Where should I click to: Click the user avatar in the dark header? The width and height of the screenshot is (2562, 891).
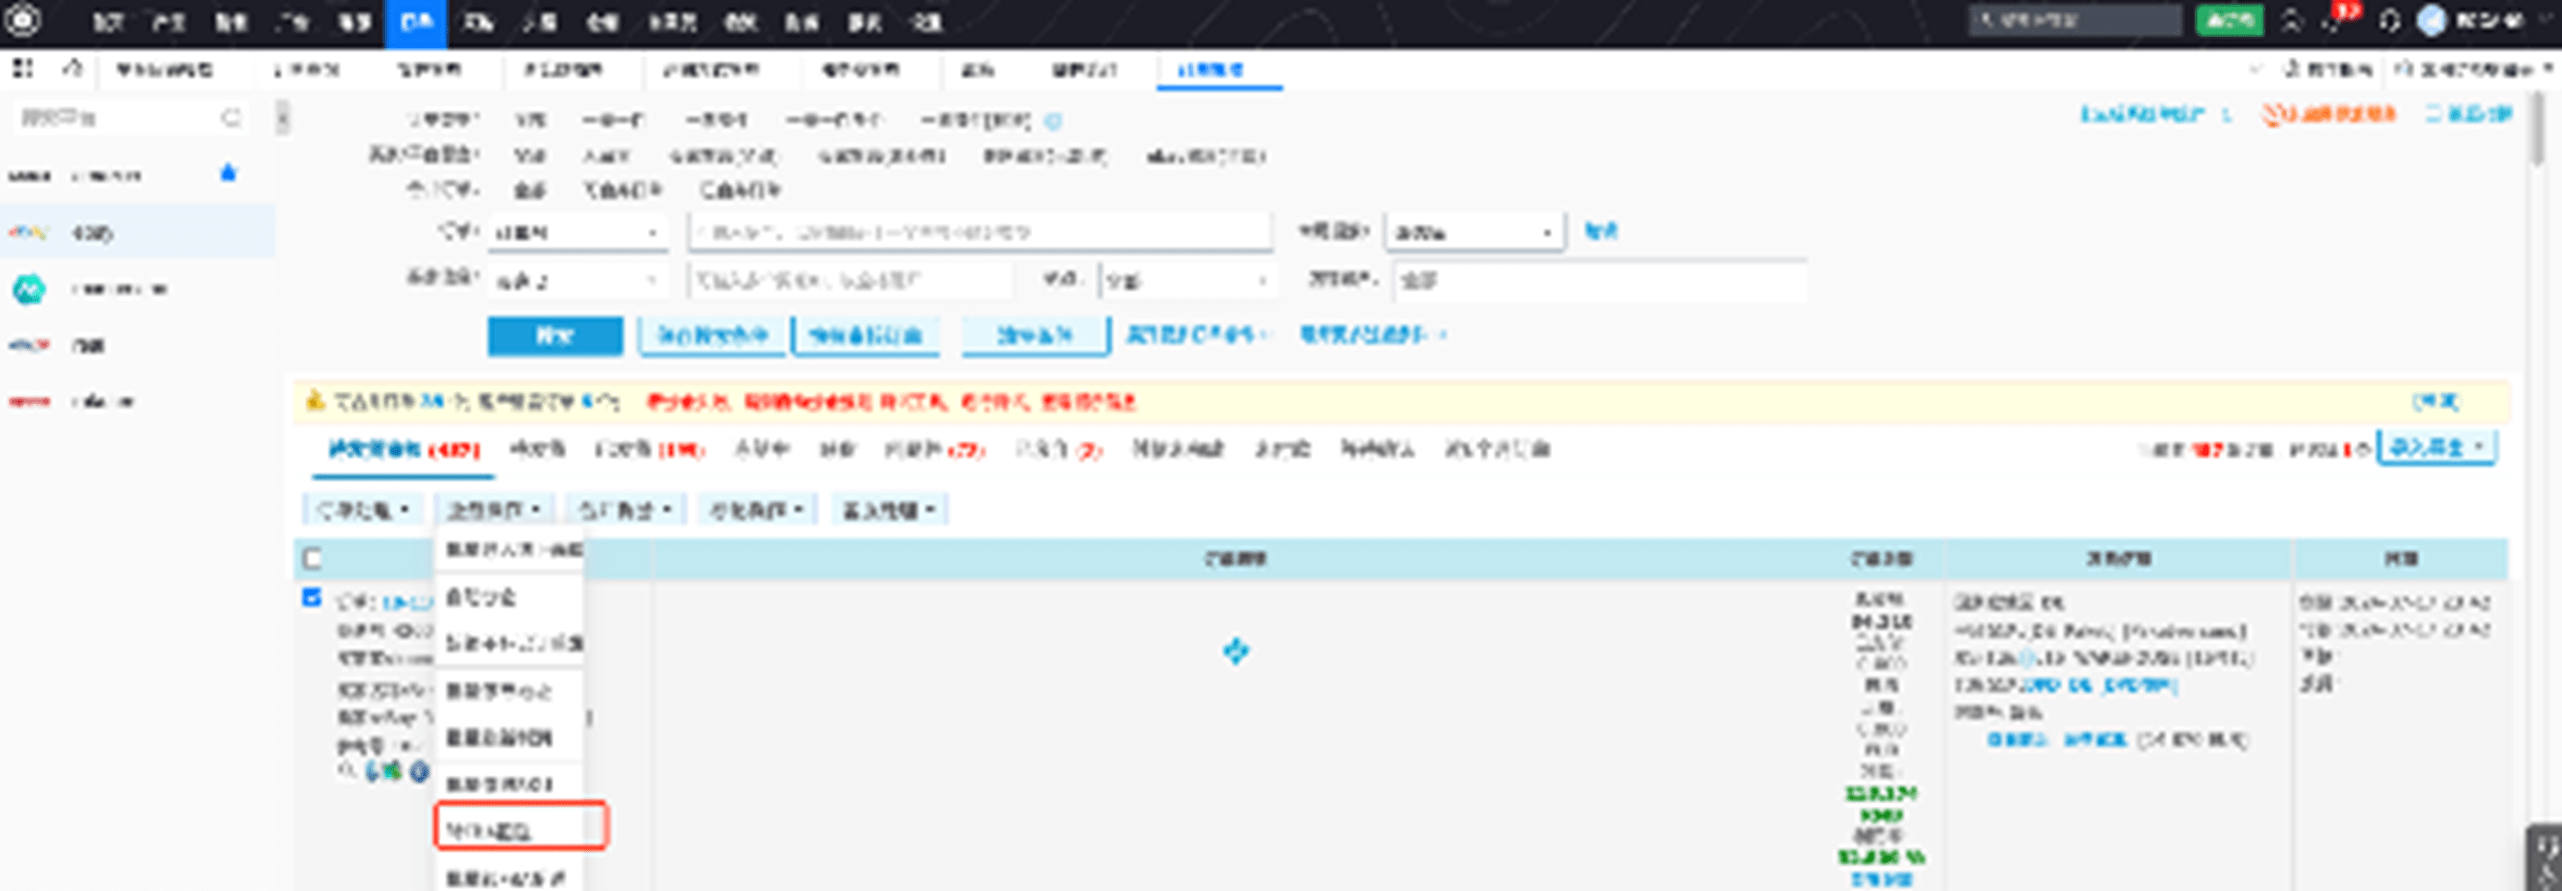coord(2431,21)
